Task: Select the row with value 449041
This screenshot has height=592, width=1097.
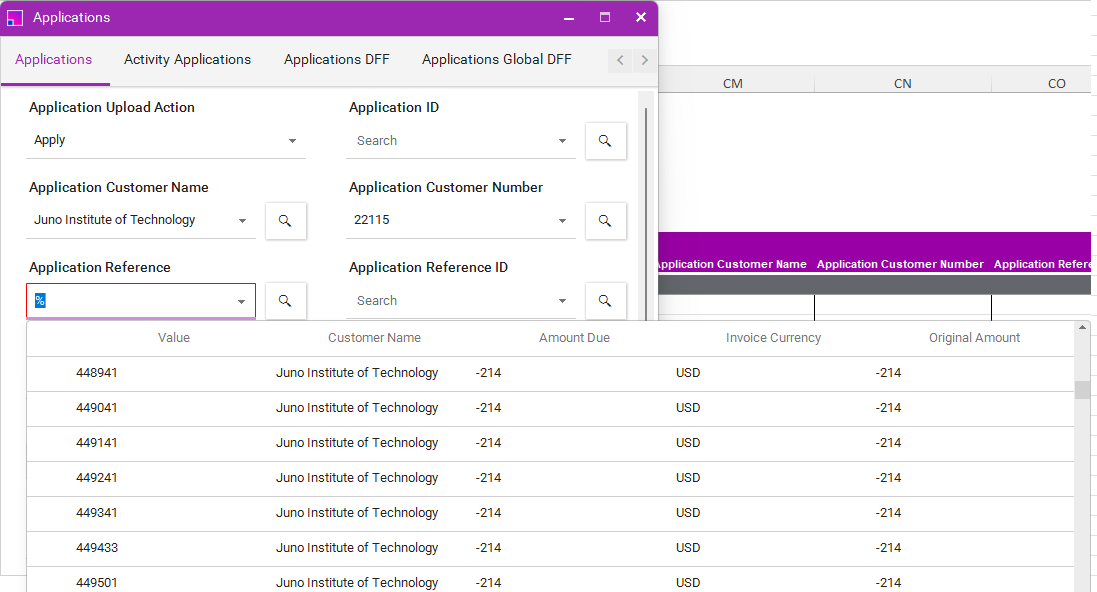Action: [551, 408]
